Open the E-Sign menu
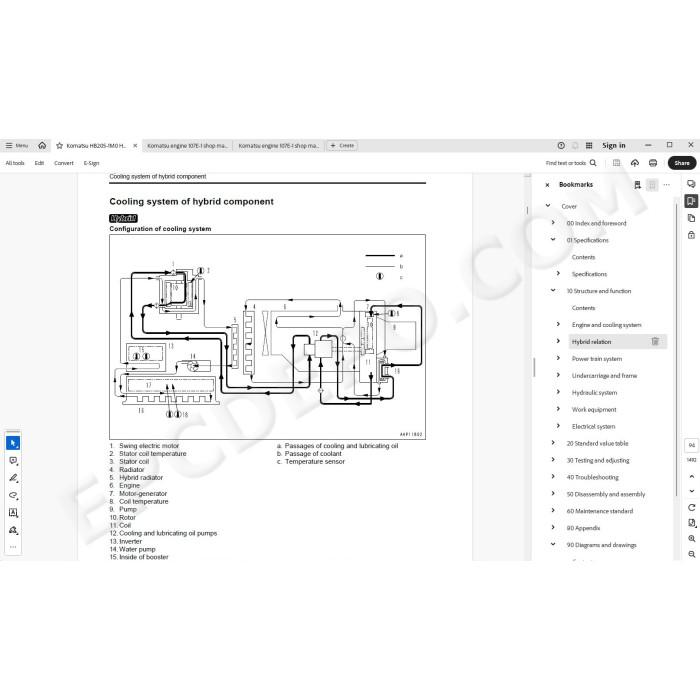Screen dimensions: 700x700 tap(92, 163)
